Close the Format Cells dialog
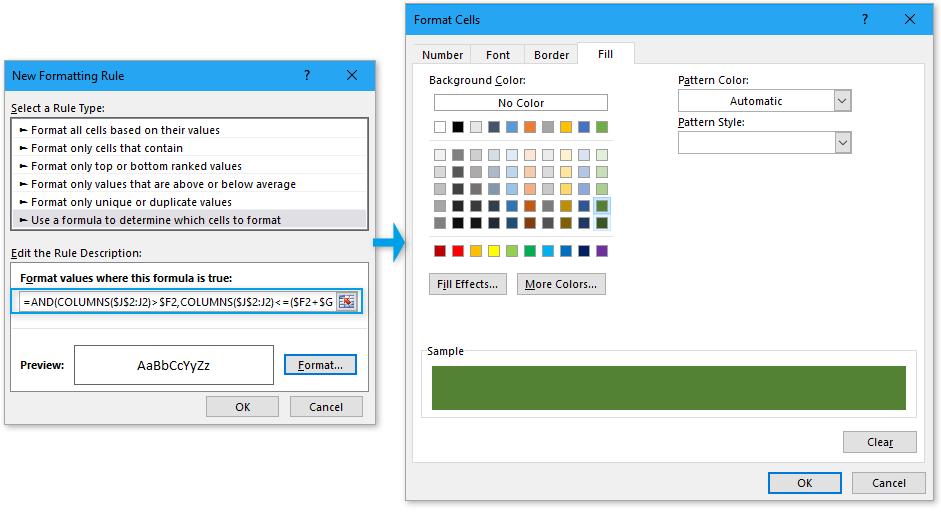 910,19
